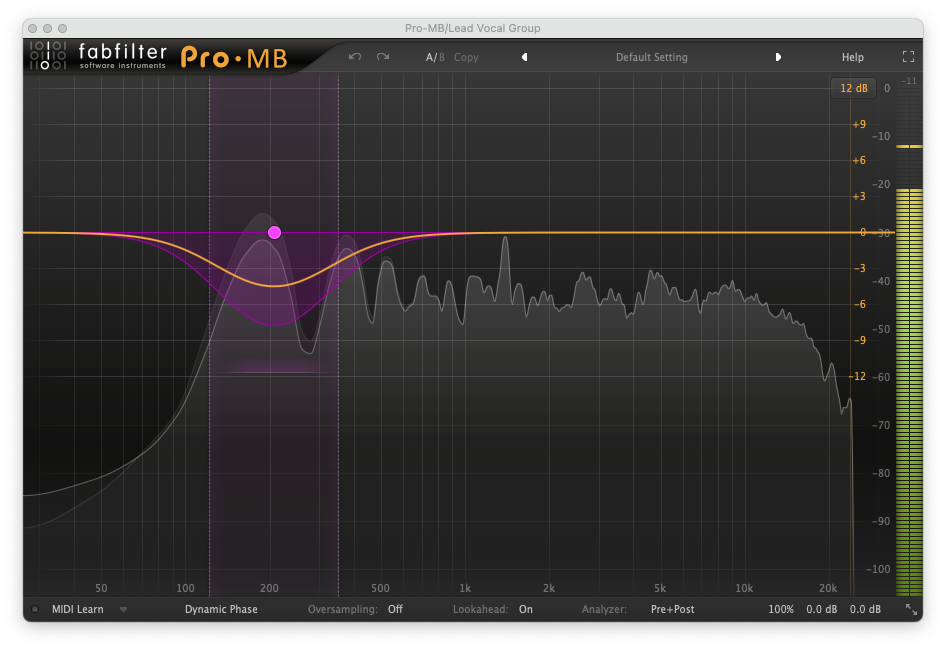Click the resize interface icon at bottom right

pyautogui.click(x=911, y=609)
